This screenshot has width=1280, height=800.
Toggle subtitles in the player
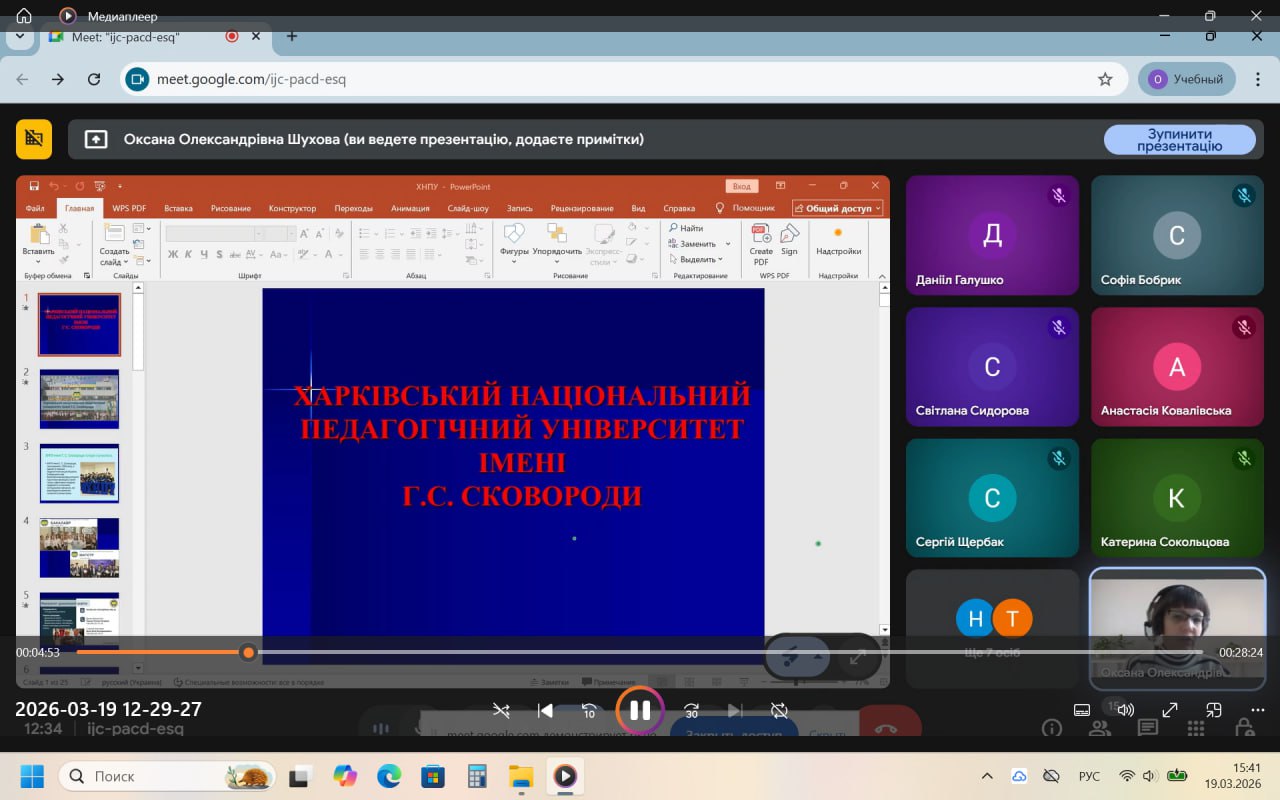point(1081,711)
